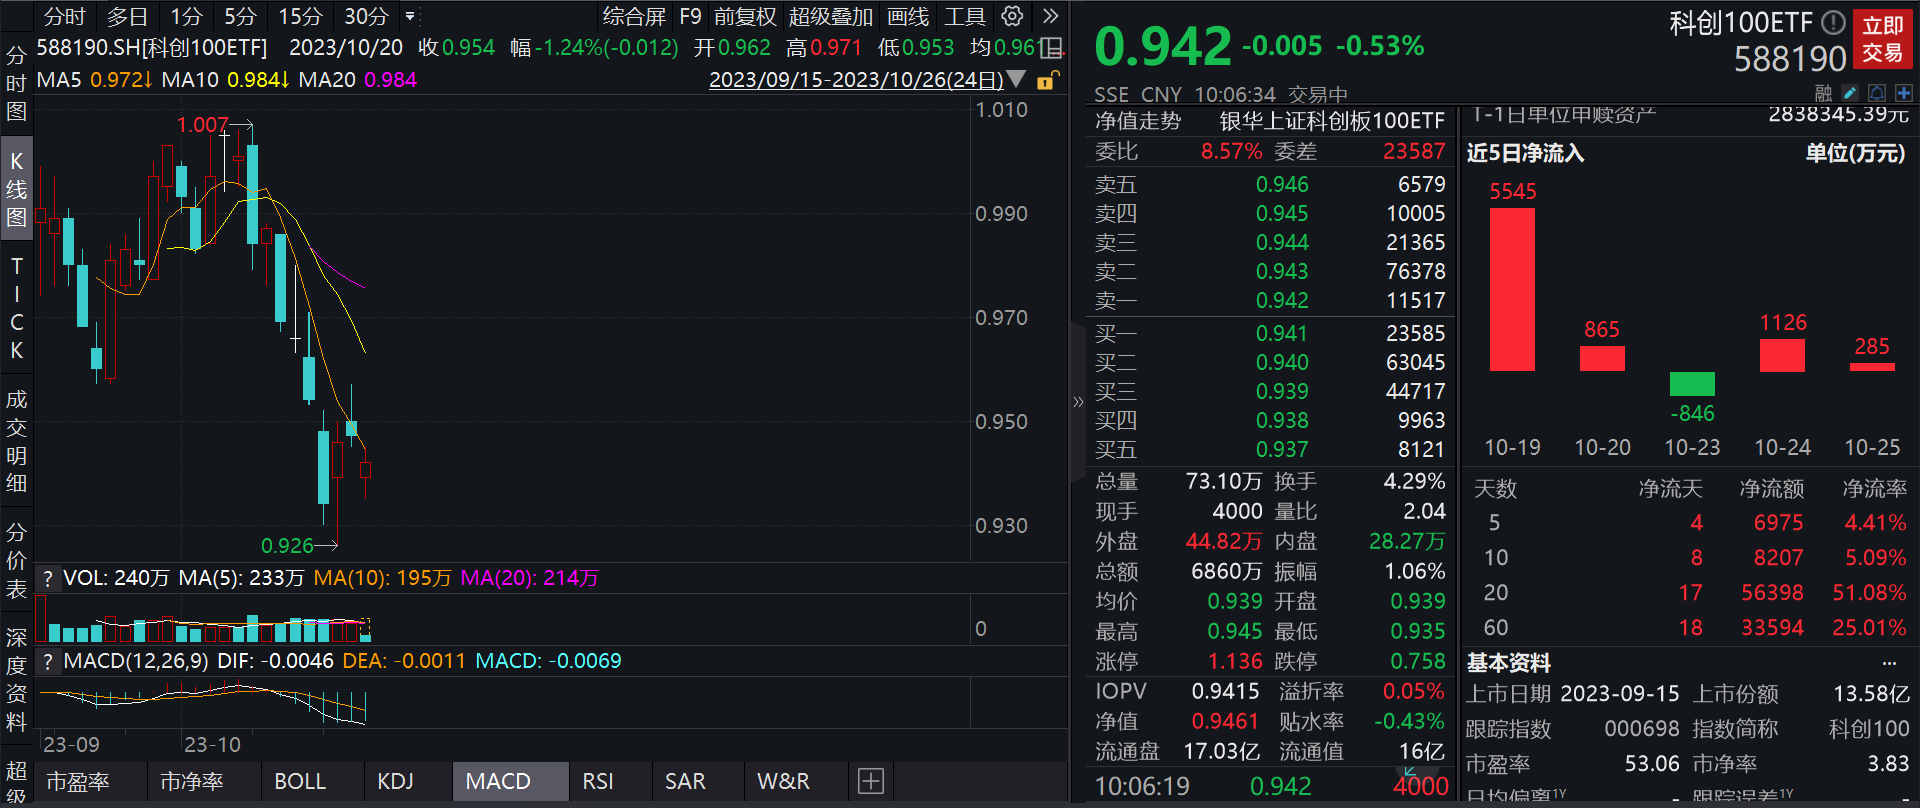1920x808 pixels.
Task: Click the 融 margin trading marker
Action: point(1824,93)
